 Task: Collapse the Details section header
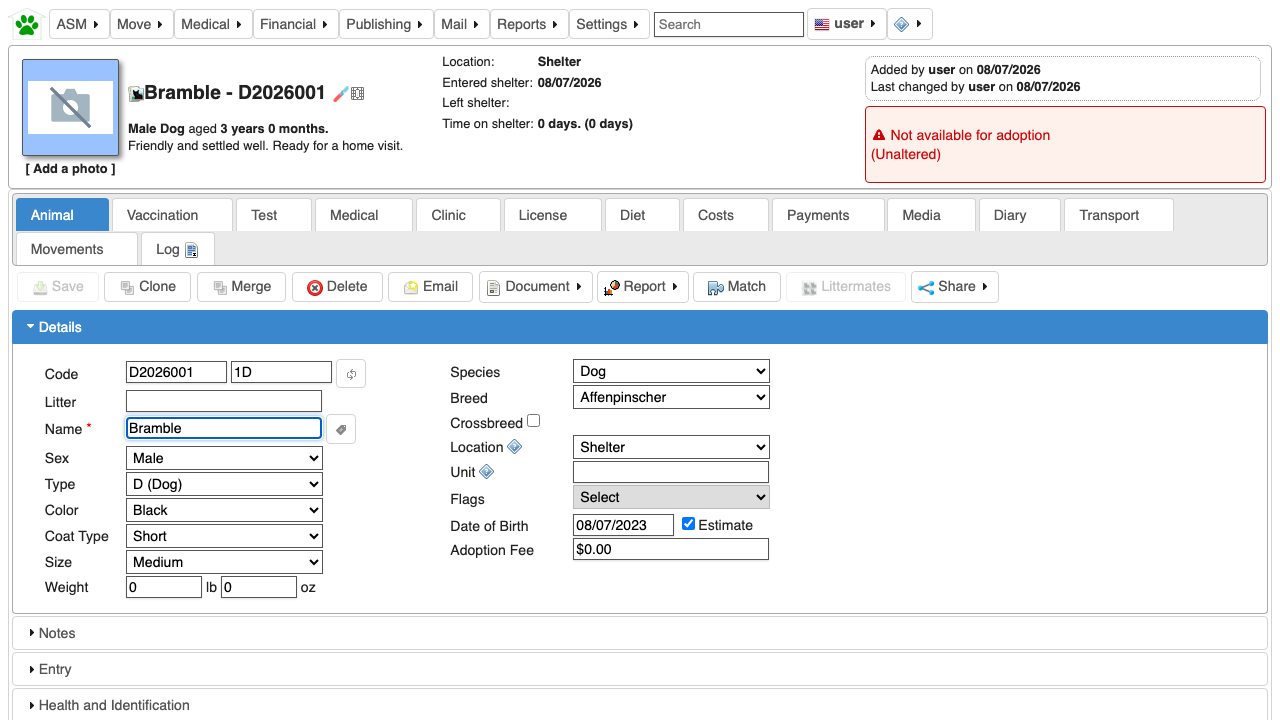click(640, 327)
